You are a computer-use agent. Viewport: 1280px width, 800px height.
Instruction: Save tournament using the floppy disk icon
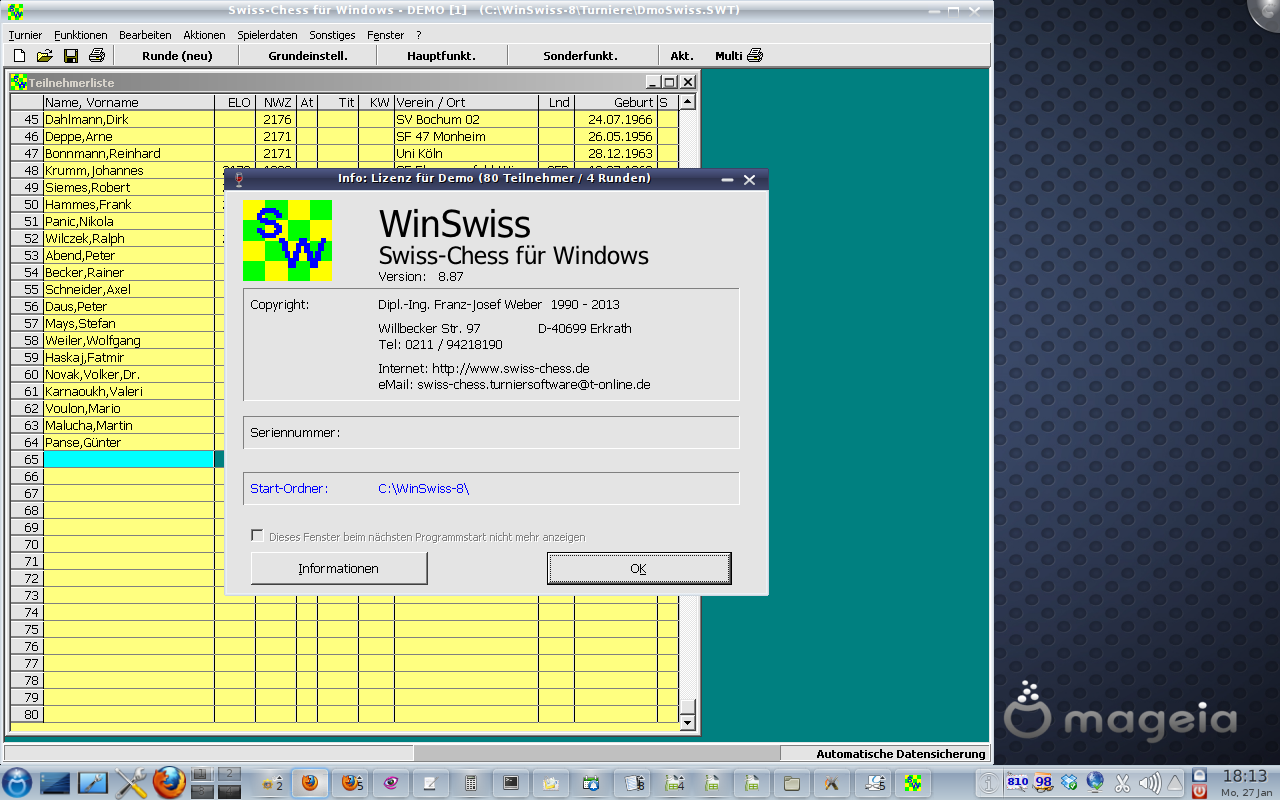point(71,56)
